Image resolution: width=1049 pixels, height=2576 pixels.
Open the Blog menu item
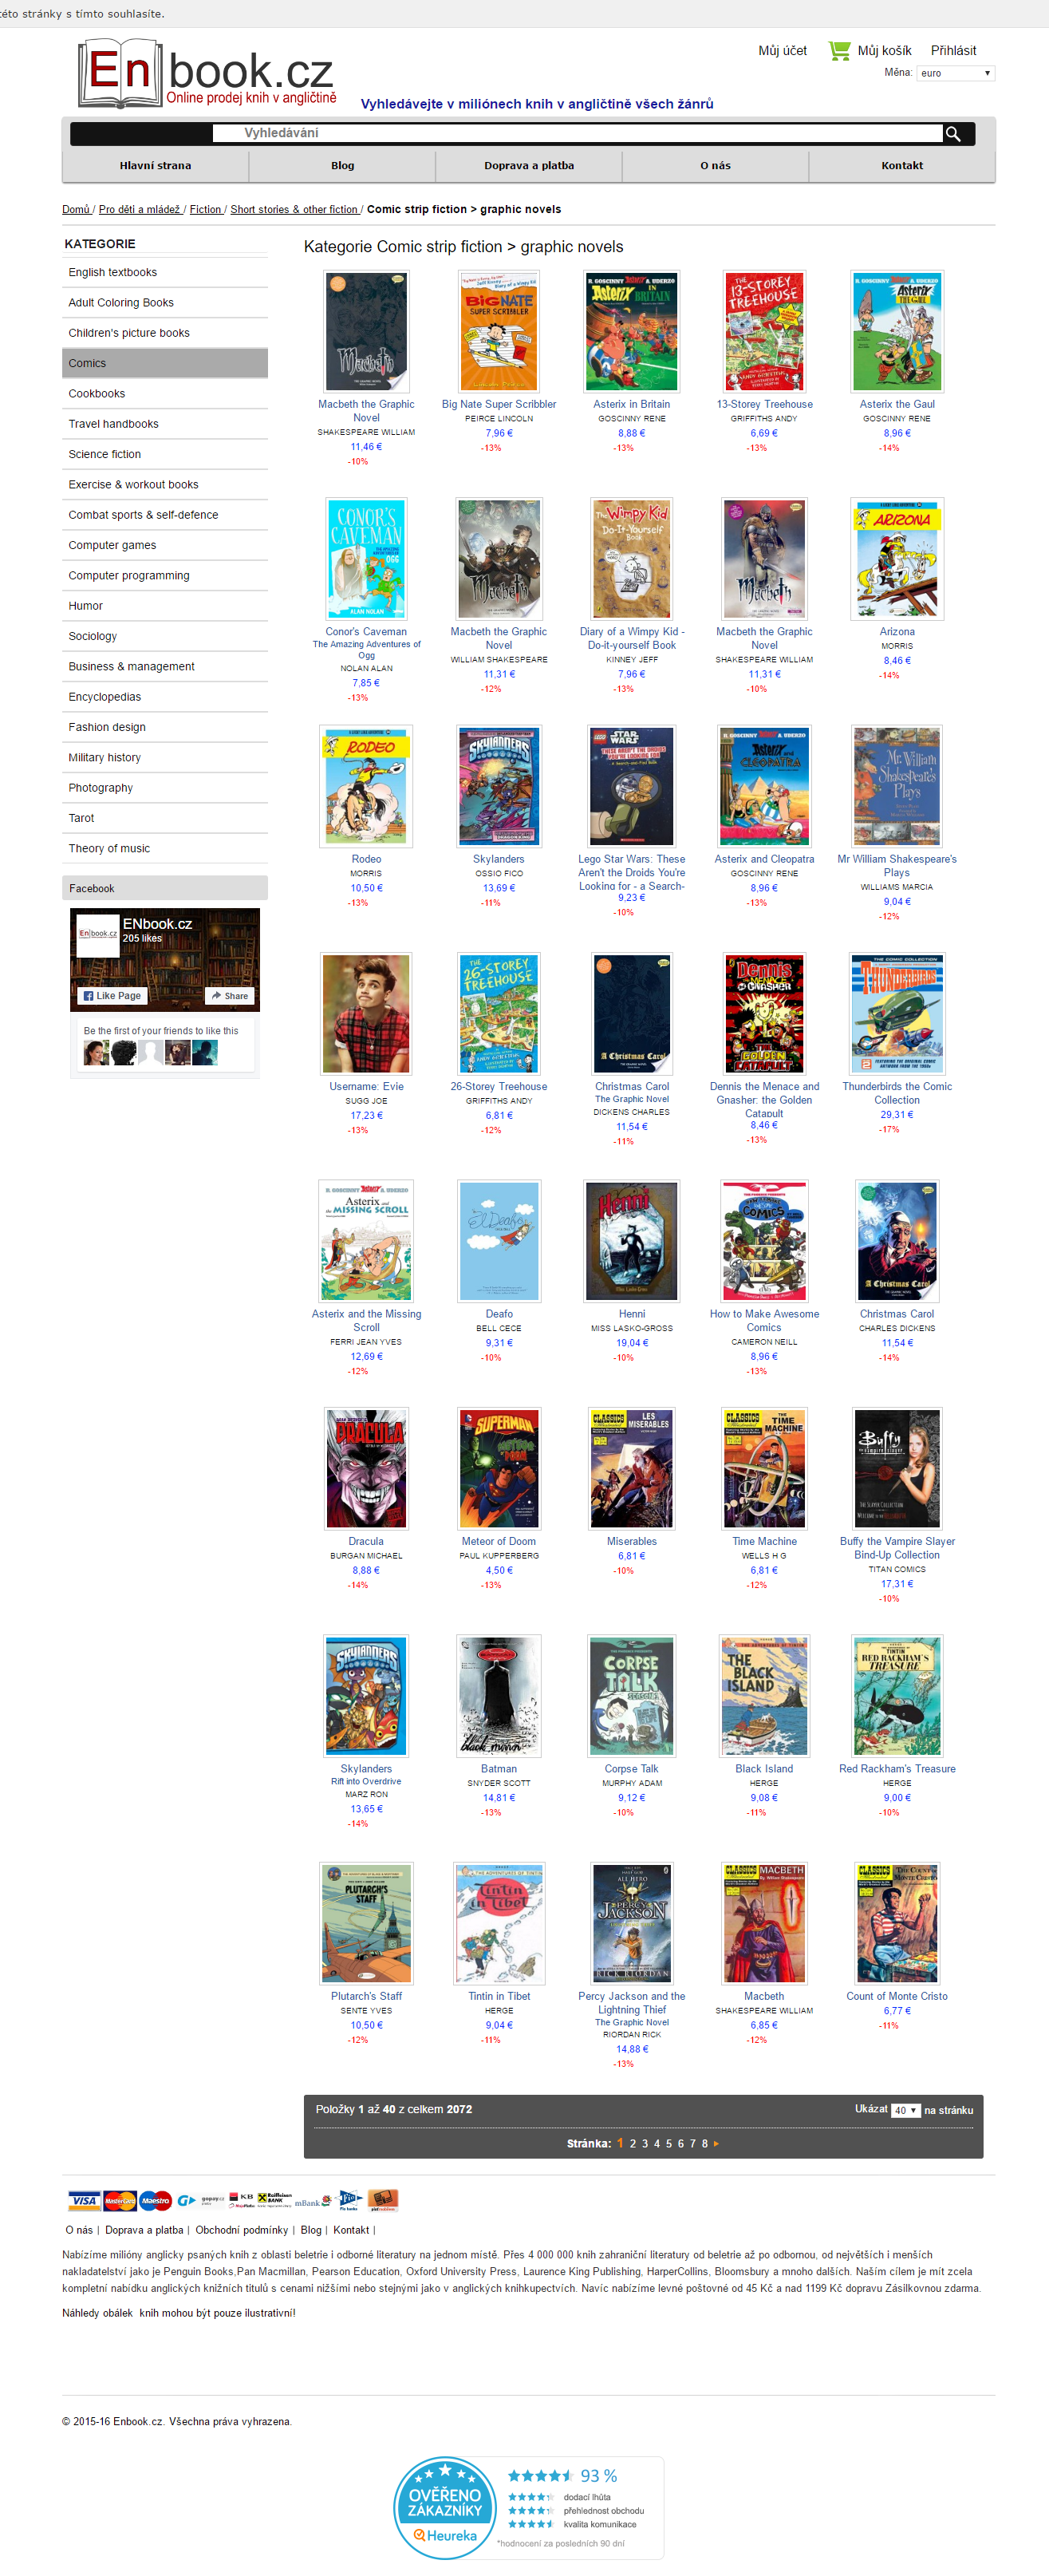(342, 166)
